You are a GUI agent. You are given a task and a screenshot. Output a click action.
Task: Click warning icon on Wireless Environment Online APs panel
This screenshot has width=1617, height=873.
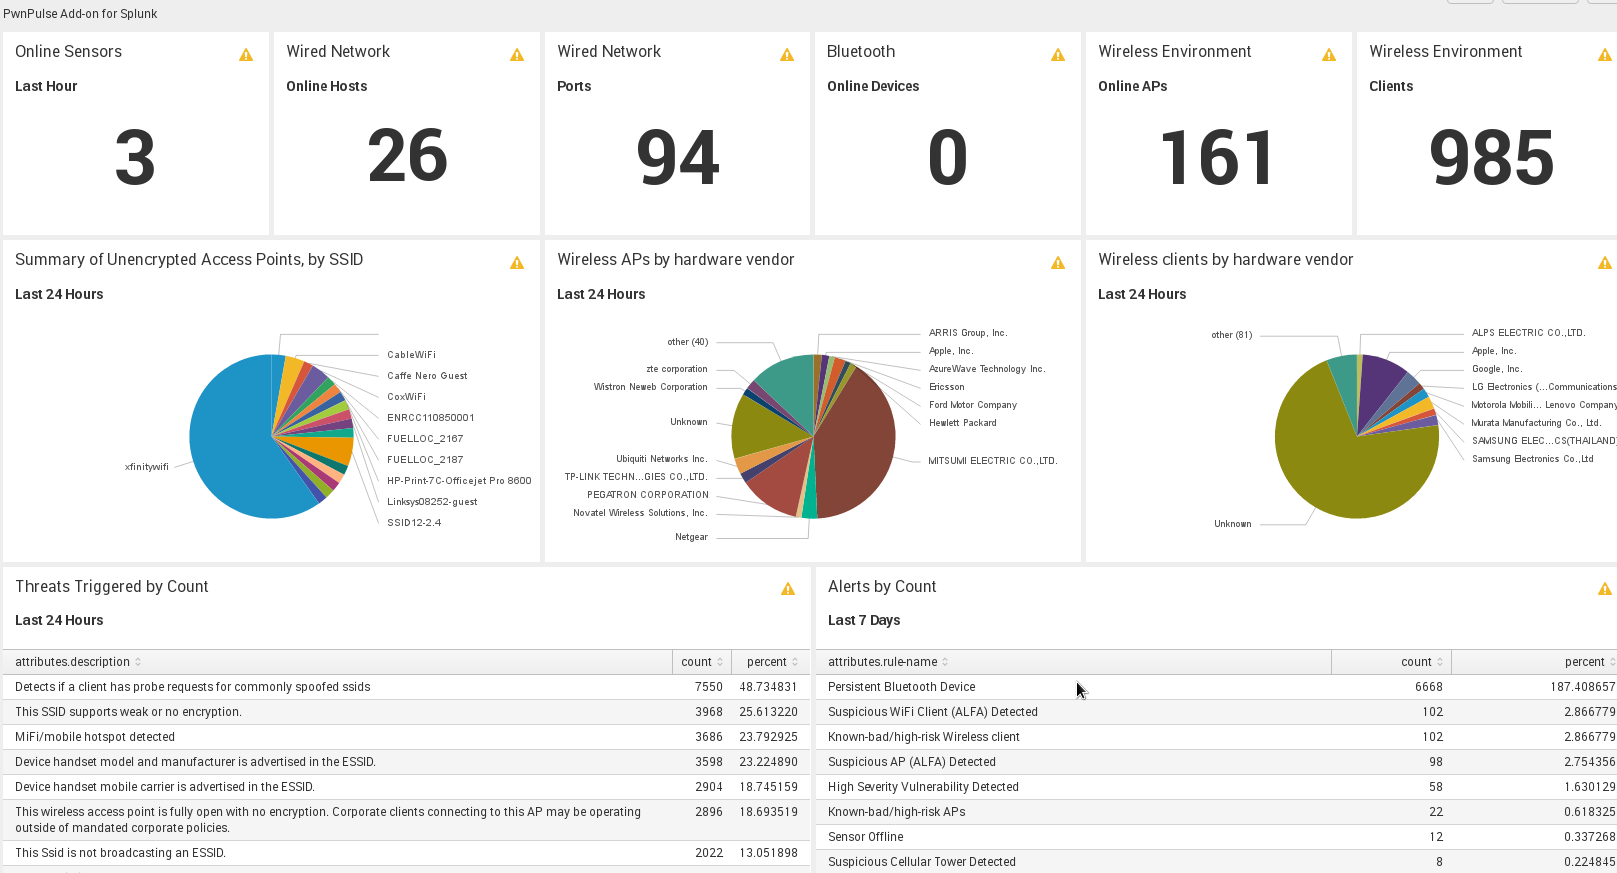1329,55
